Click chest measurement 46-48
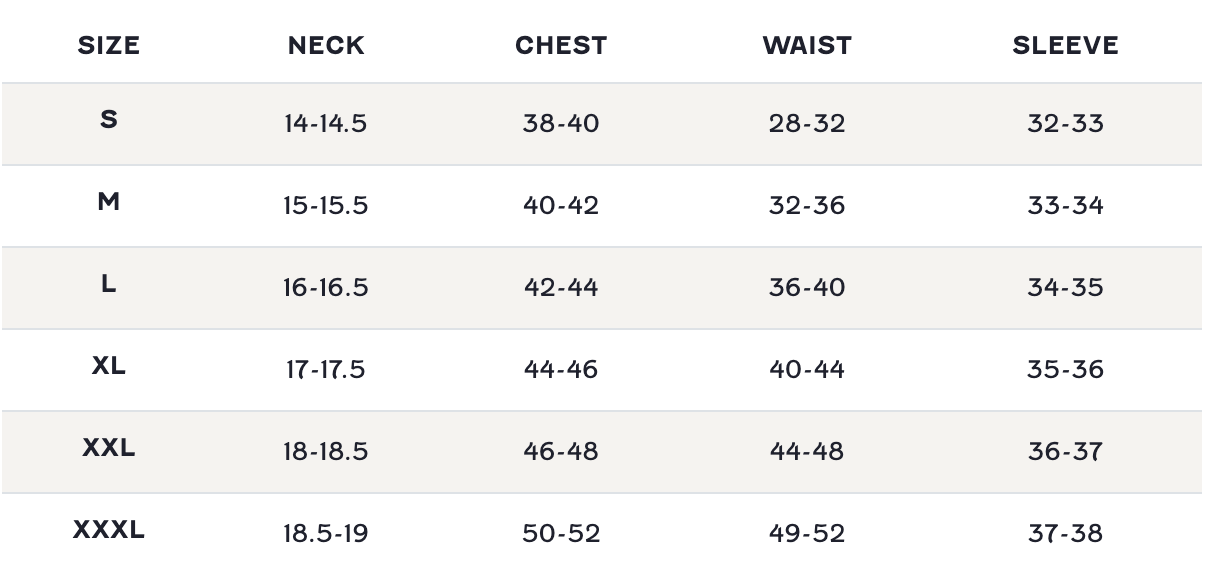 coord(561,451)
